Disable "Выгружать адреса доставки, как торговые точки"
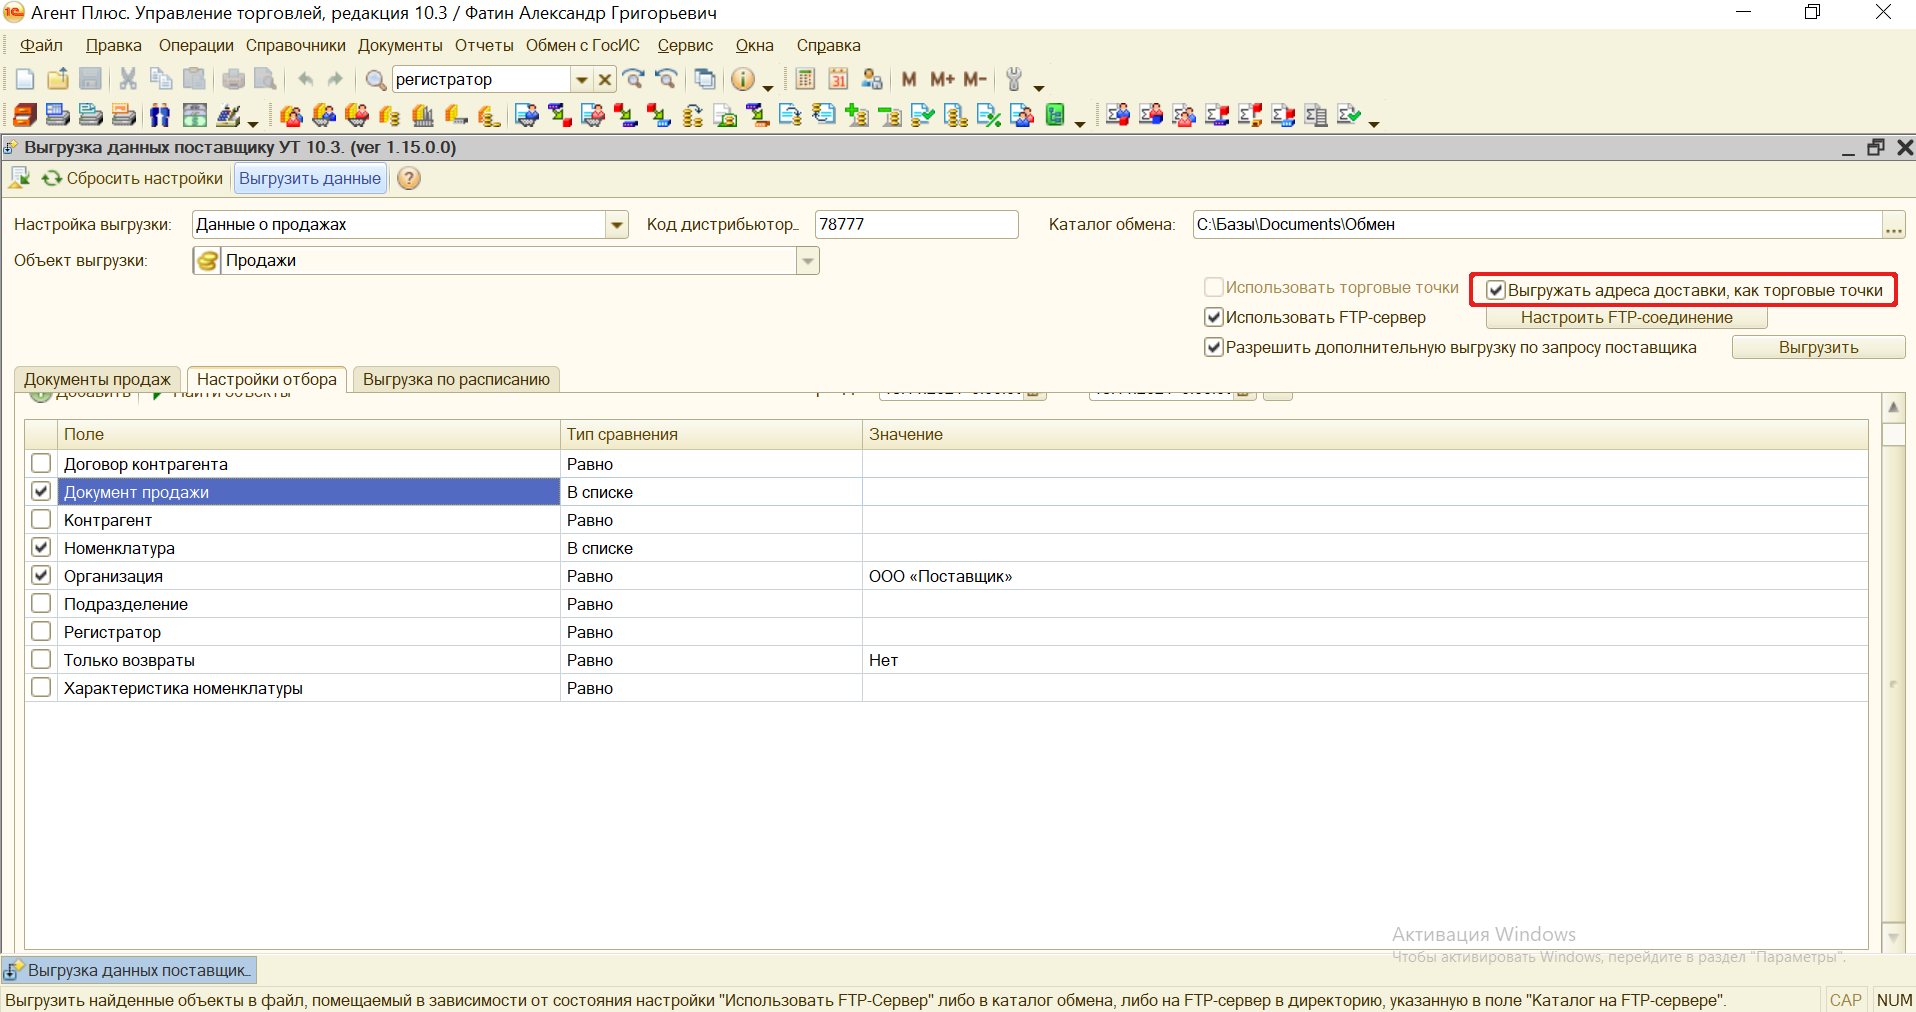The height and width of the screenshot is (1012, 1916). (1496, 289)
